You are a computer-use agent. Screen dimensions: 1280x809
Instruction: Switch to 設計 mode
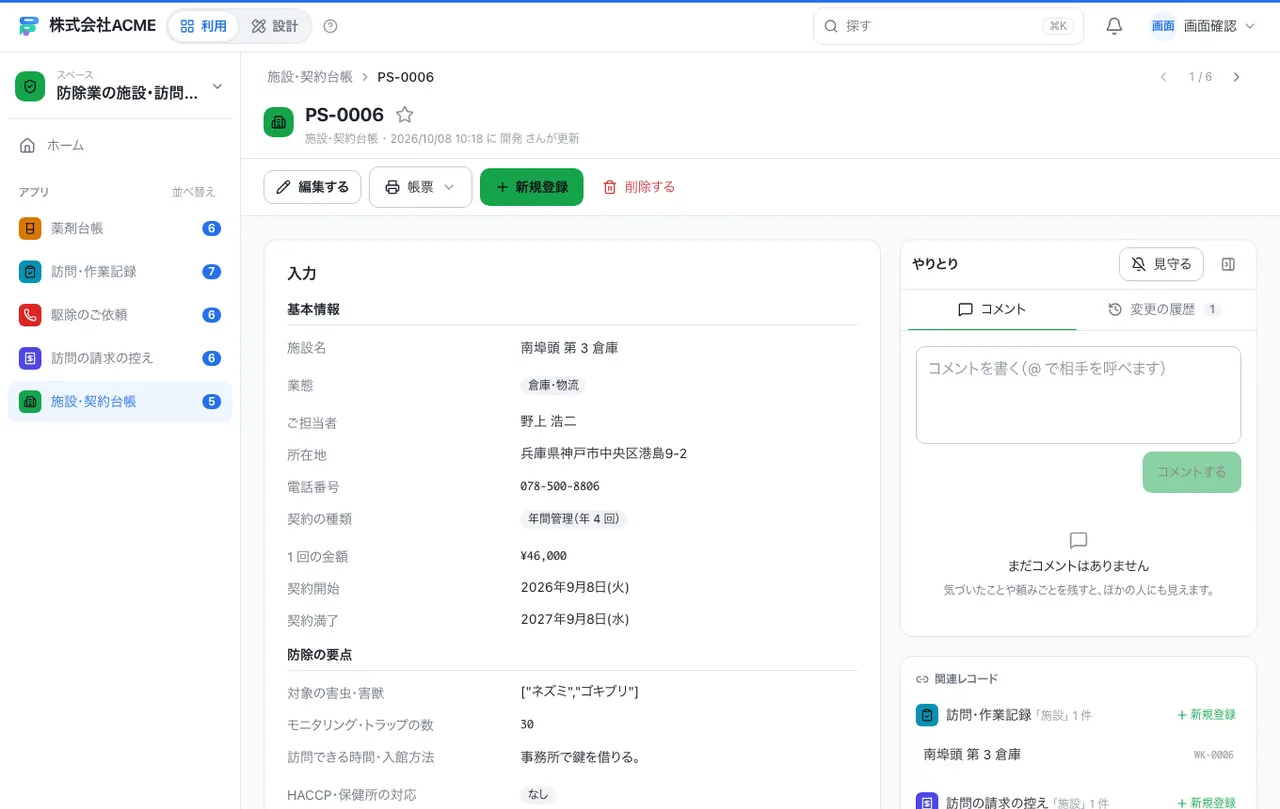coord(275,26)
